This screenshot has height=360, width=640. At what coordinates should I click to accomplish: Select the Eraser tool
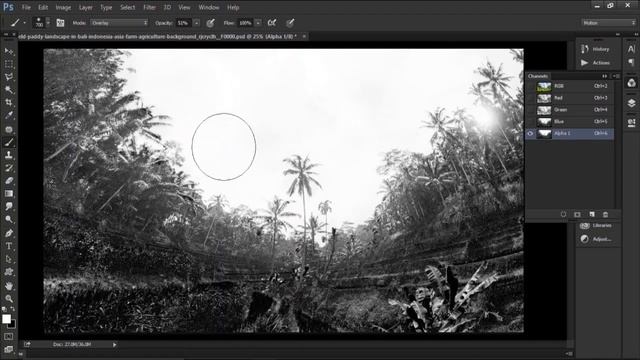point(9,180)
